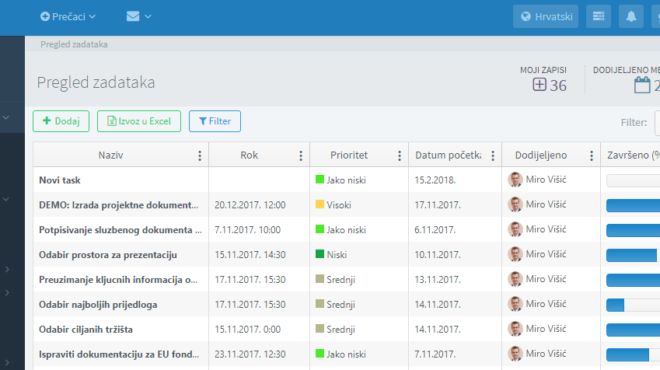This screenshot has height=370, width=660.
Task: Open the Prečaci shortcuts menu
Action: (x=68, y=16)
